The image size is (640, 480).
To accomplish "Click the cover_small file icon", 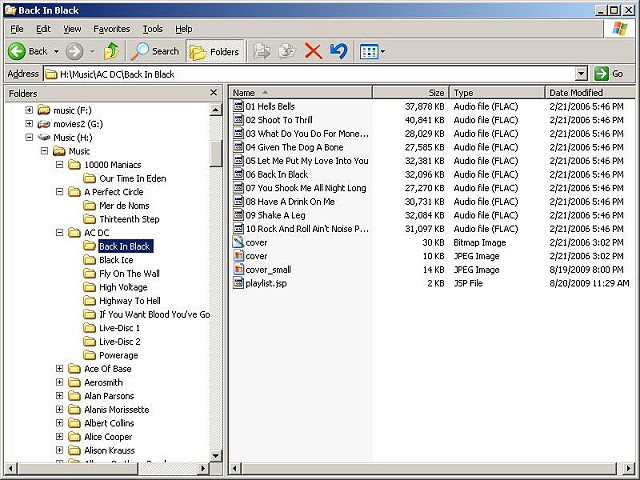I will click(238, 269).
